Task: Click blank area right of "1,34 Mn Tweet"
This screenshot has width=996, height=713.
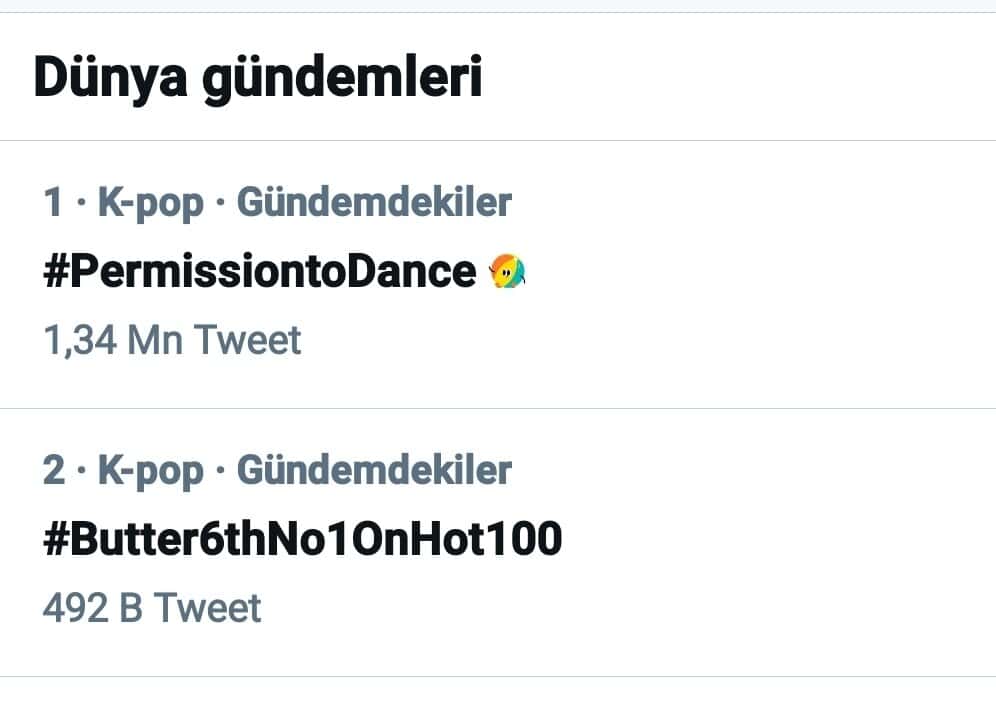Action: (x=650, y=341)
